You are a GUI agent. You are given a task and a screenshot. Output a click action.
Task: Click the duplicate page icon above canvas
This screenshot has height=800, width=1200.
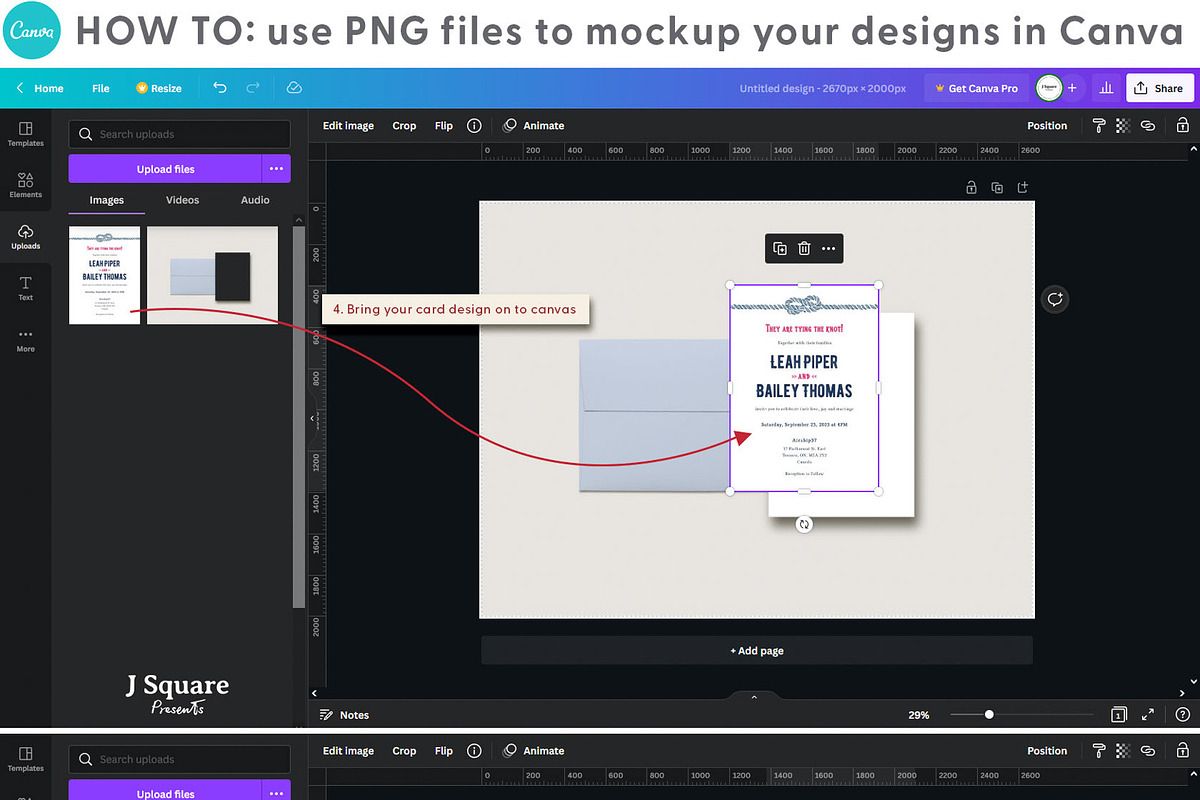pyautogui.click(x=997, y=187)
